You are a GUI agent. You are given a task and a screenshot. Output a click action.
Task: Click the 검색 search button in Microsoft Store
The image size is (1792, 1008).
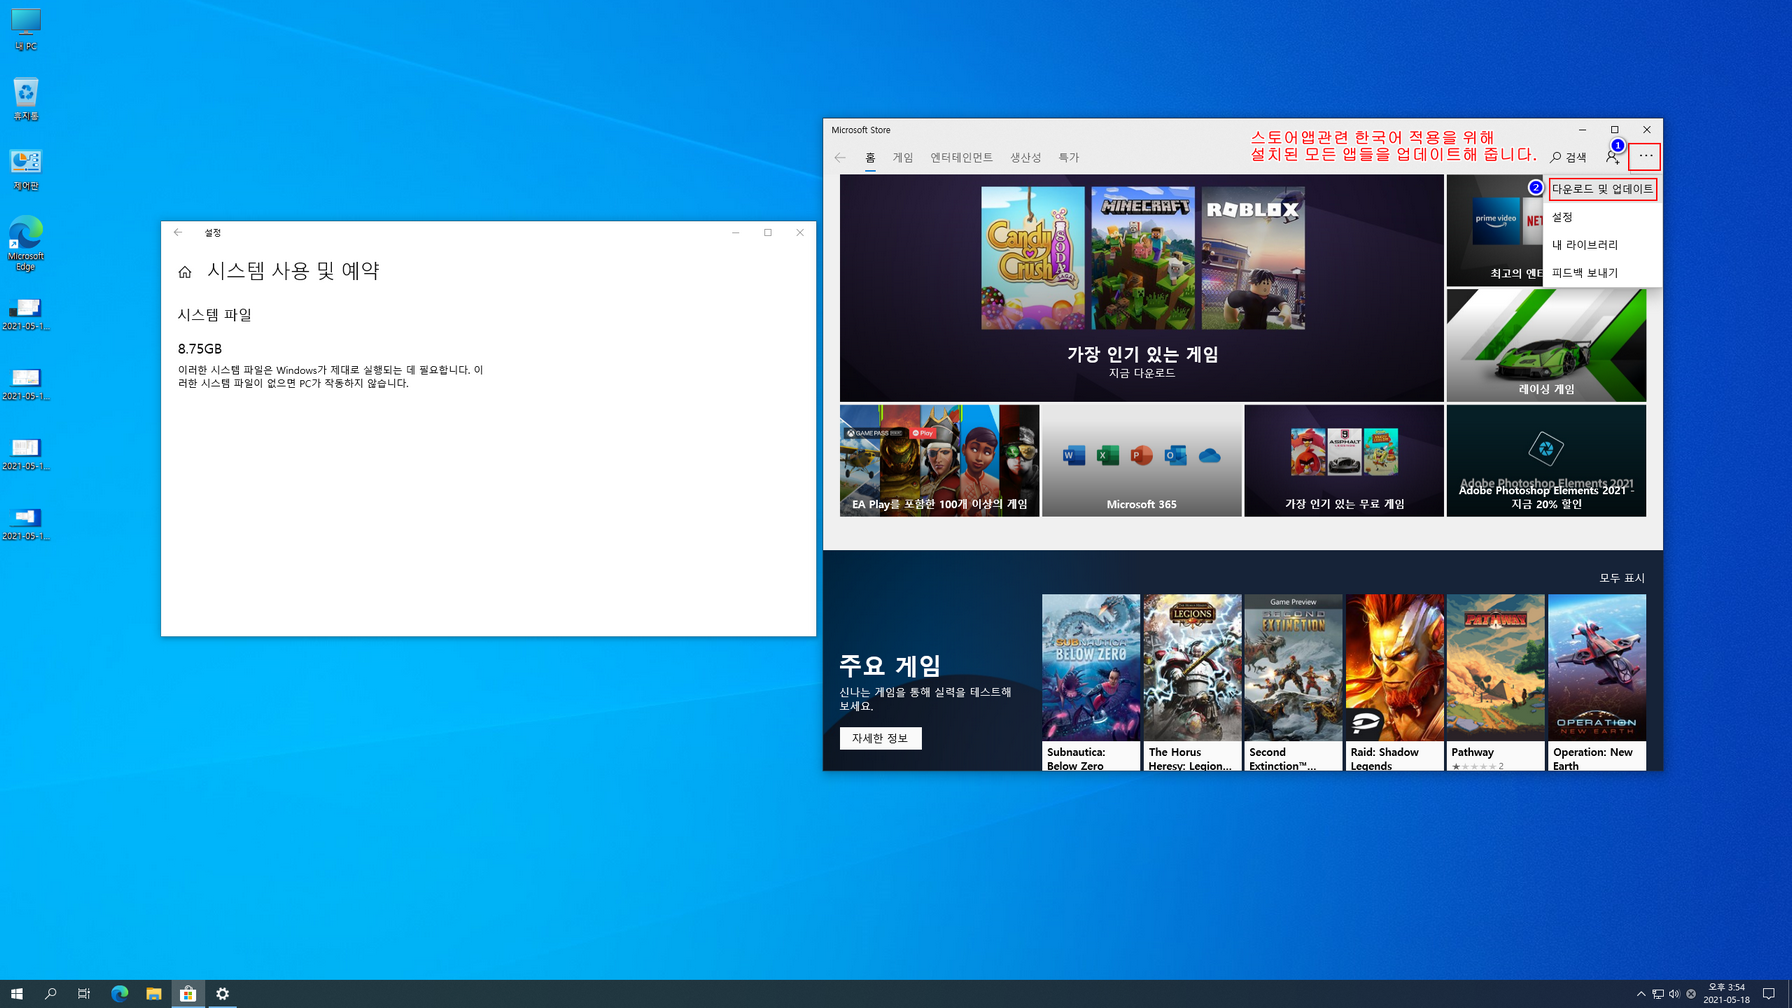pyautogui.click(x=1568, y=157)
